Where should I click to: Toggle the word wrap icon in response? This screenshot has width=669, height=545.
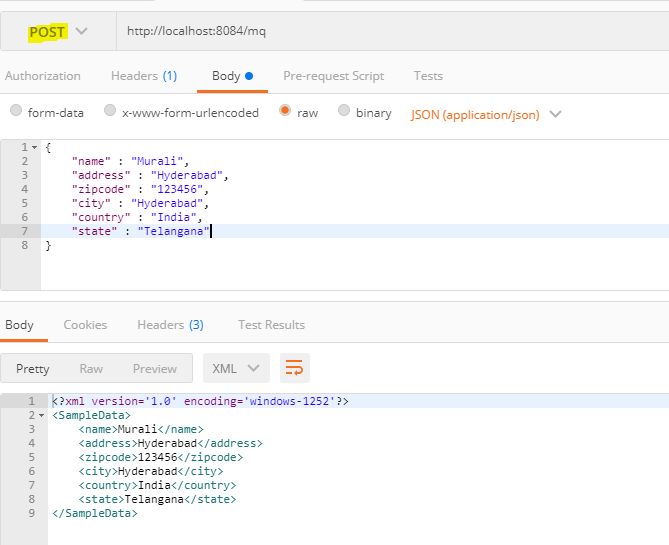click(294, 368)
